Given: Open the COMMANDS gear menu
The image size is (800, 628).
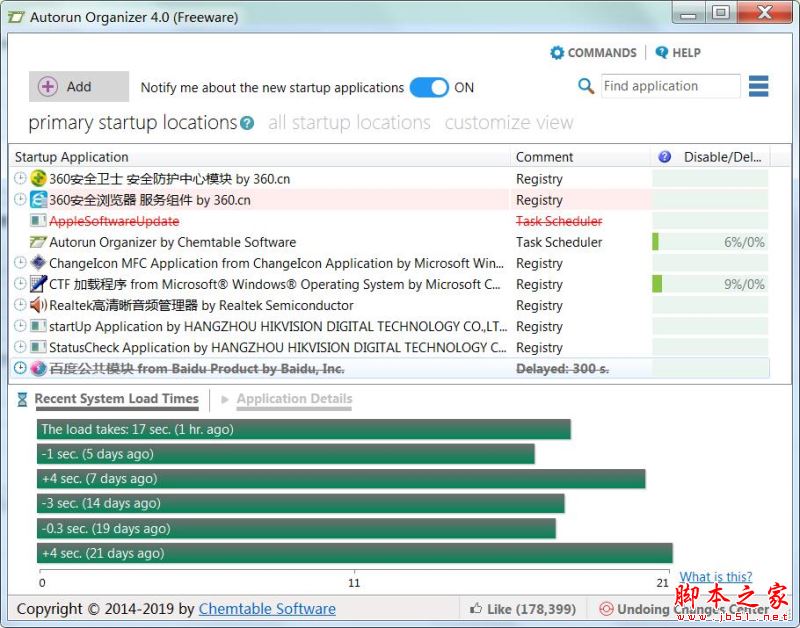Looking at the screenshot, I should (x=593, y=53).
